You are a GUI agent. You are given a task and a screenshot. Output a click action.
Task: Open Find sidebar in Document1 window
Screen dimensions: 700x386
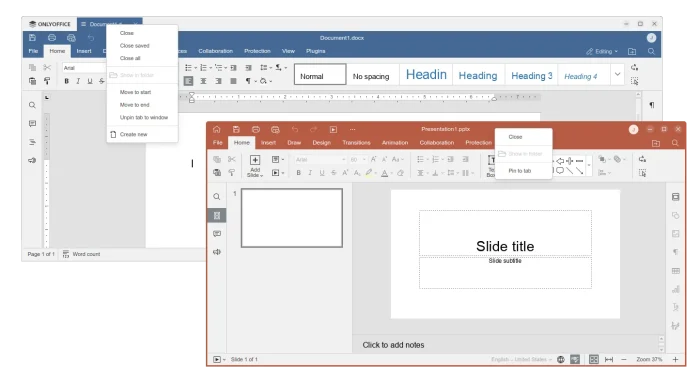pyautogui.click(x=32, y=105)
